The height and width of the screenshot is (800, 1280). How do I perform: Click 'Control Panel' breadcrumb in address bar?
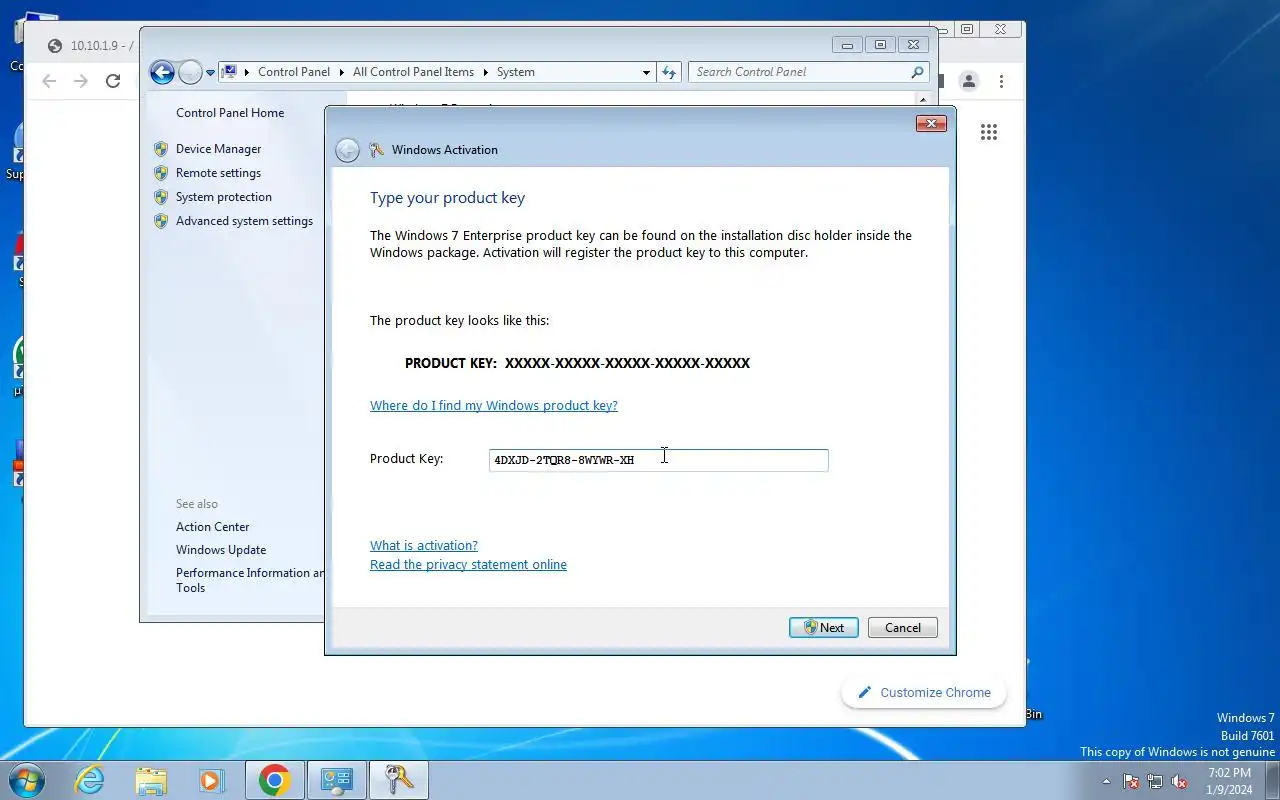(294, 72)
